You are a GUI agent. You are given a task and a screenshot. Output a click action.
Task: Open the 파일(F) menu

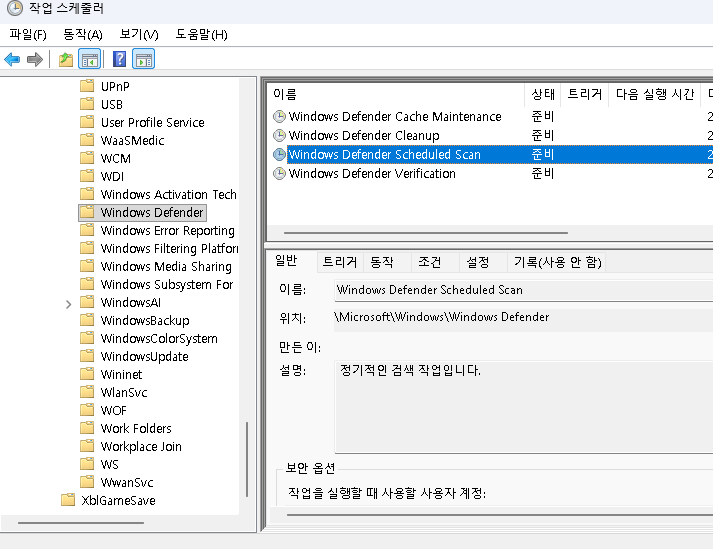(28, 34)
